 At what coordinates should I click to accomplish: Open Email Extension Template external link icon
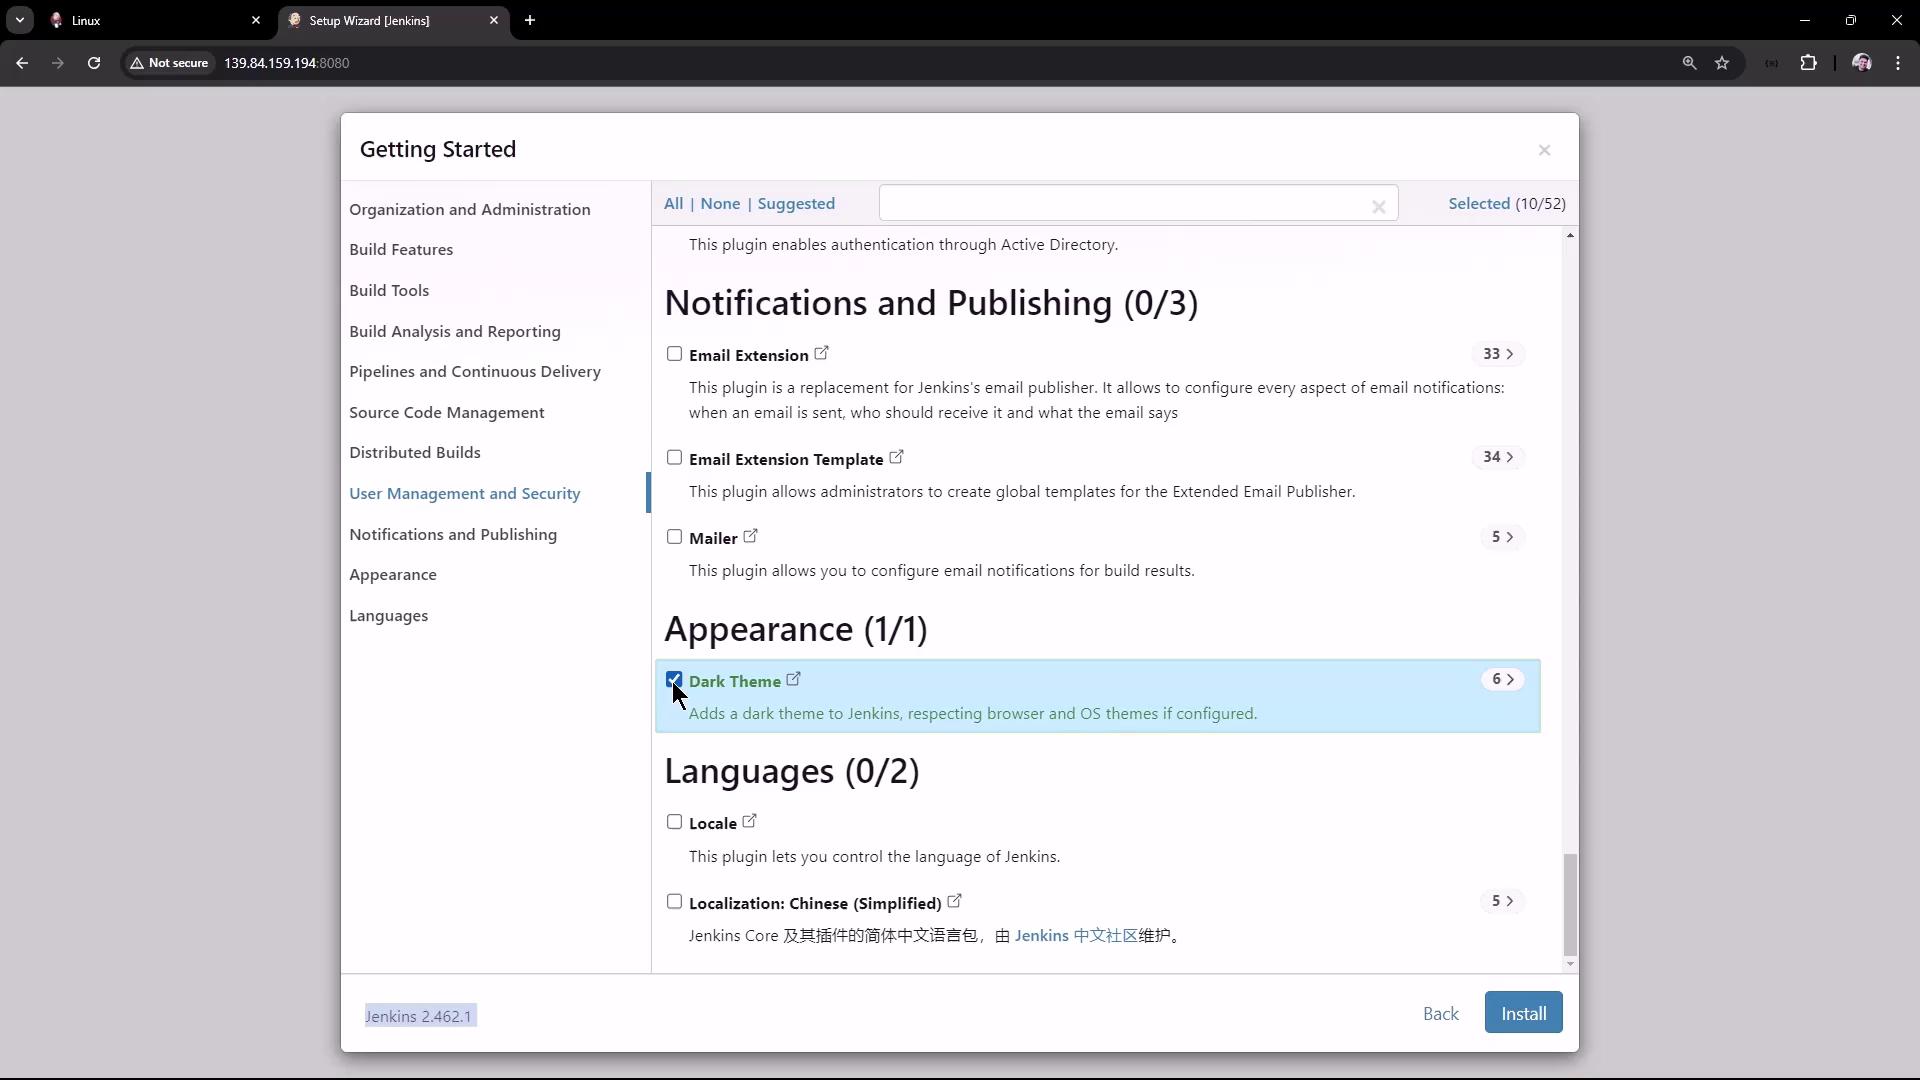tap(896, 458)
